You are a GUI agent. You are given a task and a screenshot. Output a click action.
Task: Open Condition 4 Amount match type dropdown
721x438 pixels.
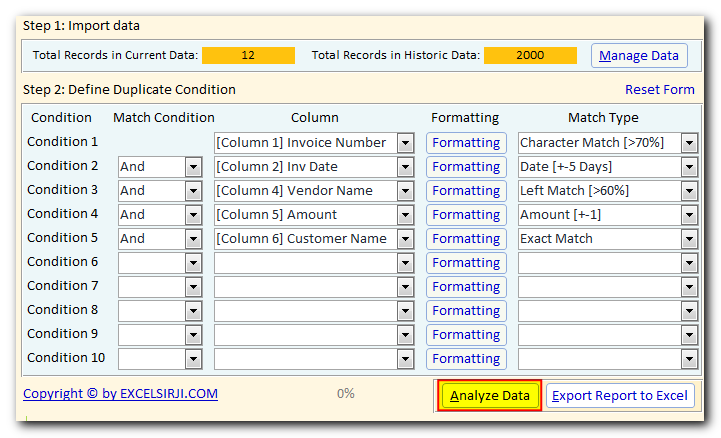[689, 215]
